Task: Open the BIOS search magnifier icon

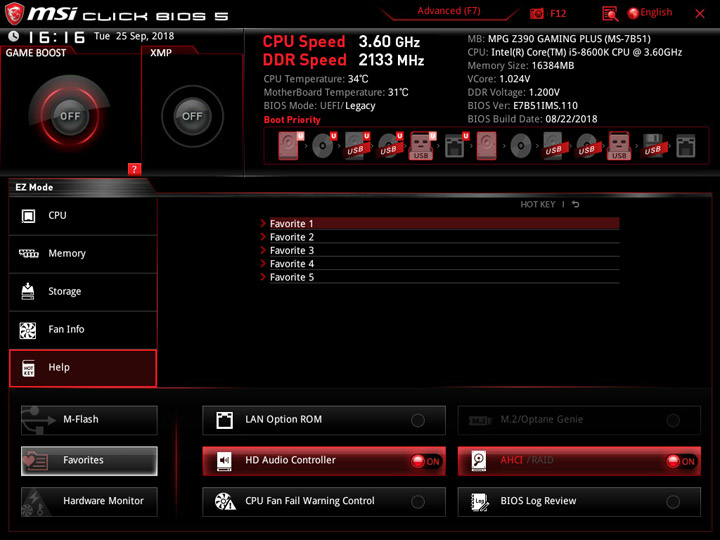Action: pyautogui.click(x=610, y=14)
